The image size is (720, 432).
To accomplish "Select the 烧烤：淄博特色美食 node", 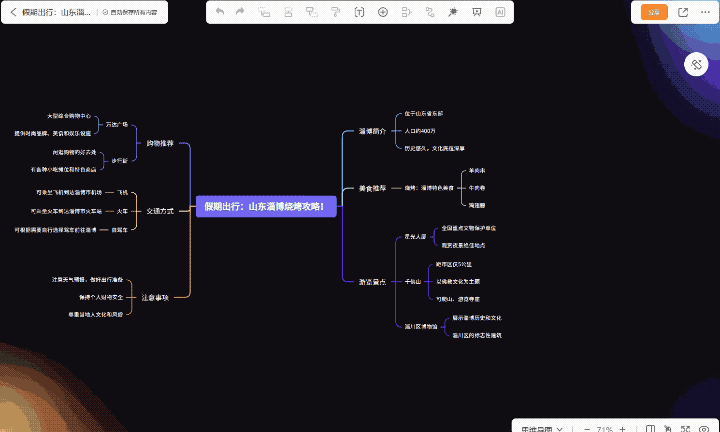I will [429, 188].
